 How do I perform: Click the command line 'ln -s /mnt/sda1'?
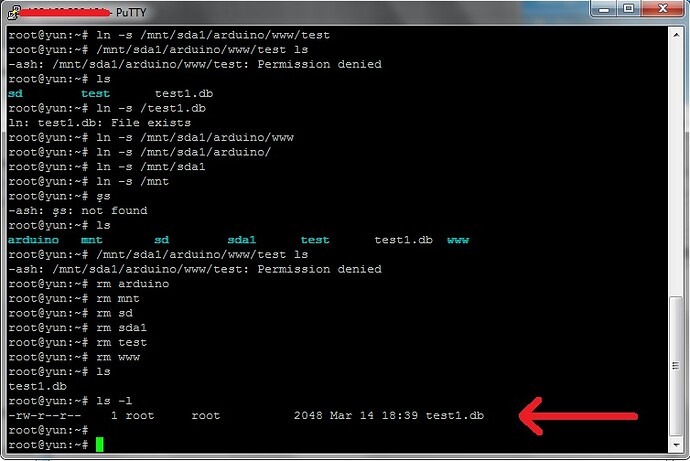point(150,167)
